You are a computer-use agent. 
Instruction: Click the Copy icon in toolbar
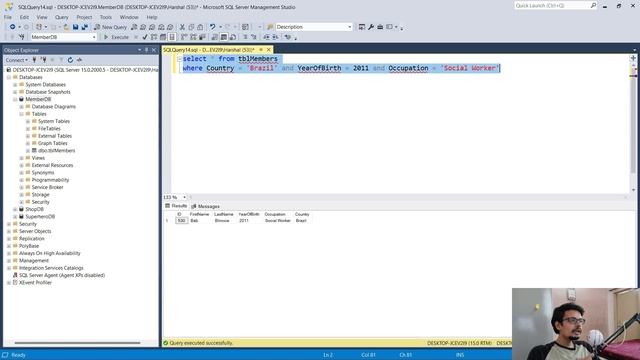(x=191, y=27)
